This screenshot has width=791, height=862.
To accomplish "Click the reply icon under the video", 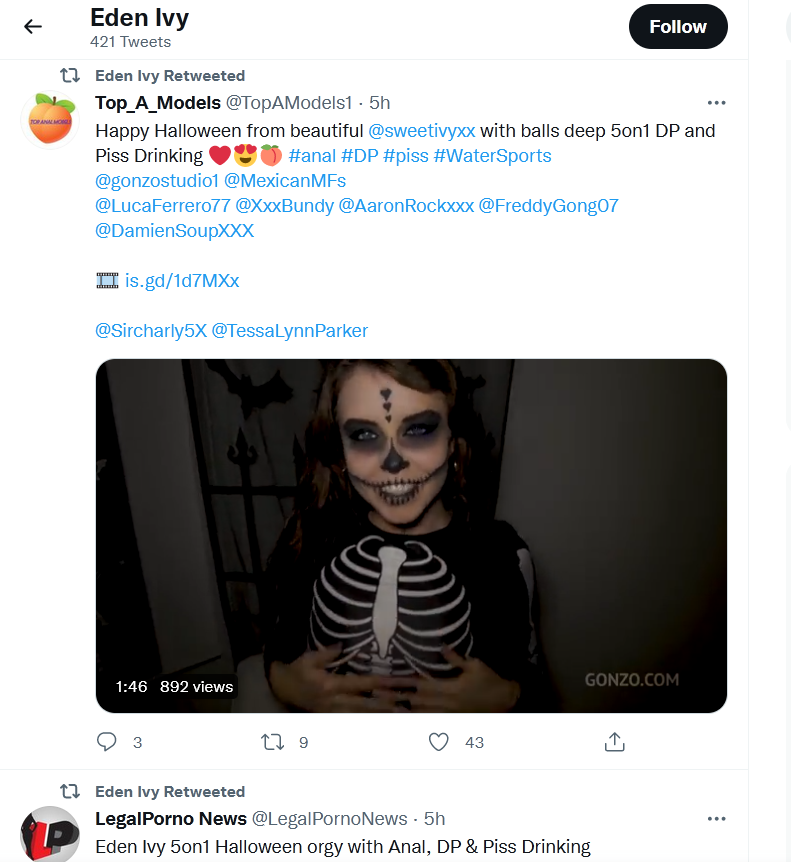I will (107, 742).
